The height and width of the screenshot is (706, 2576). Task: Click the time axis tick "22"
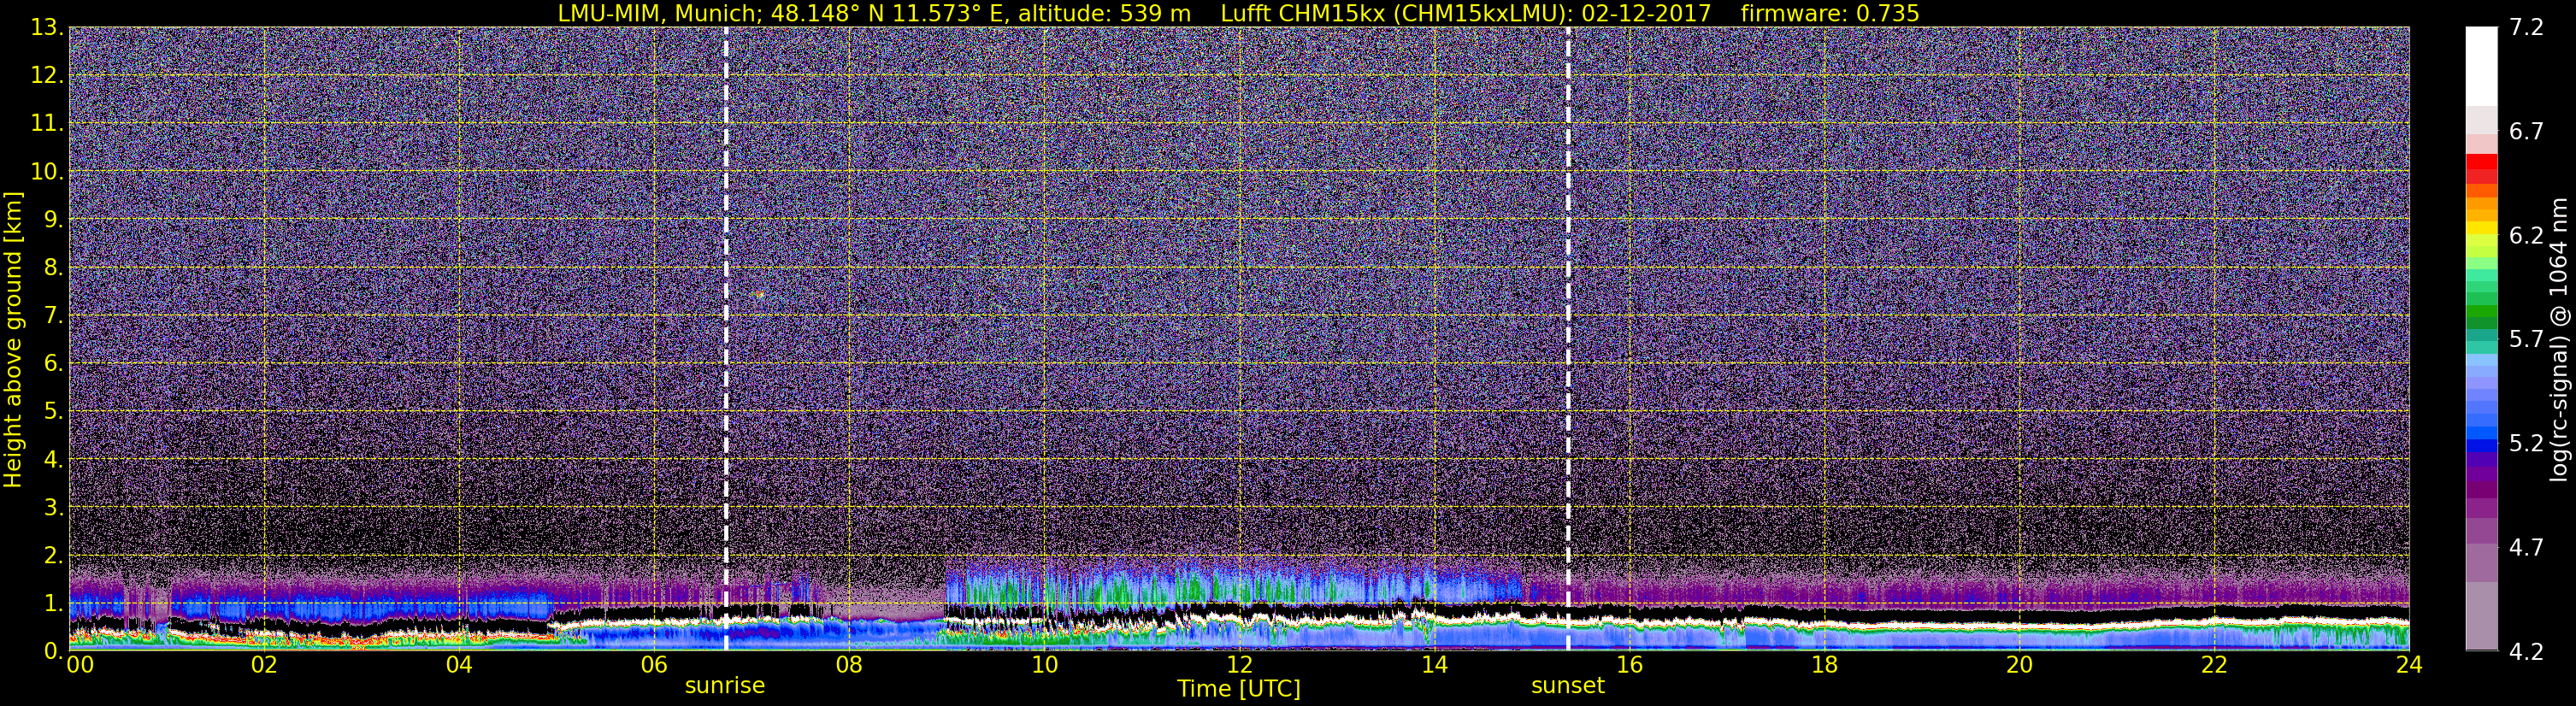point(2214,665)
